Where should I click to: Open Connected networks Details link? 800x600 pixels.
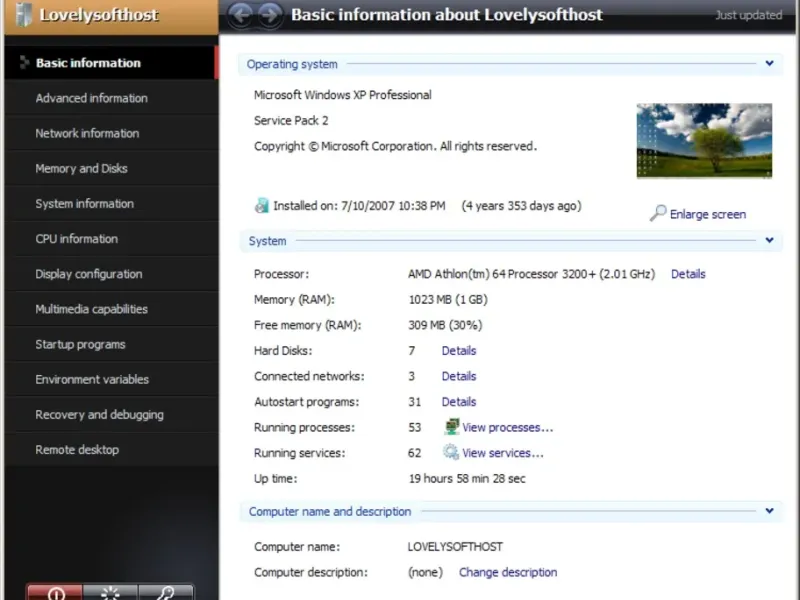pos(459,376)
